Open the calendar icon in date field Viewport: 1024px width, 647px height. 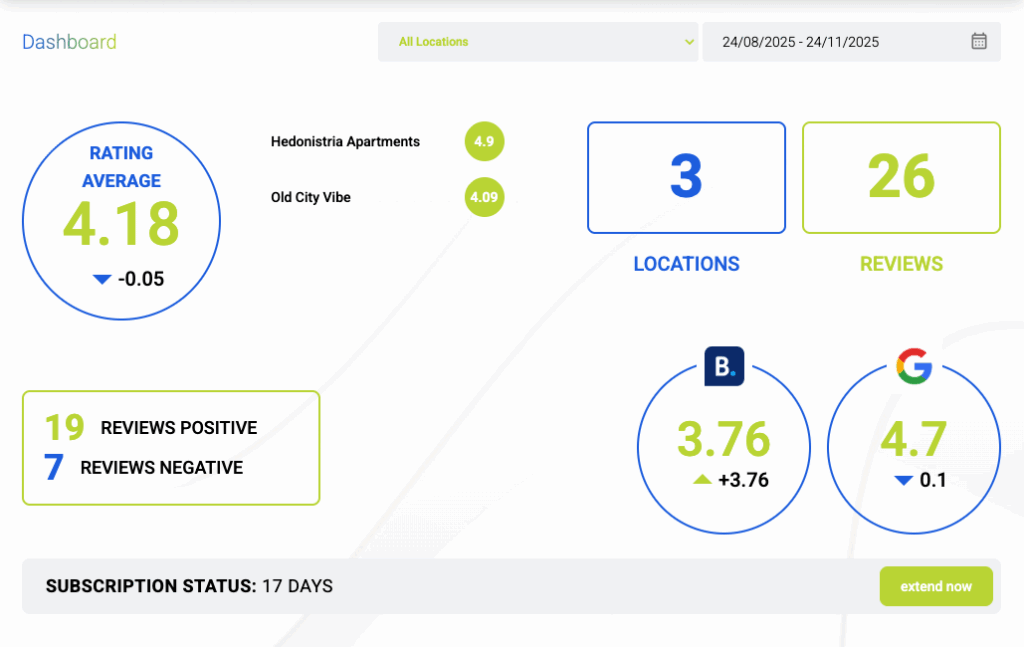pos(979,42)
